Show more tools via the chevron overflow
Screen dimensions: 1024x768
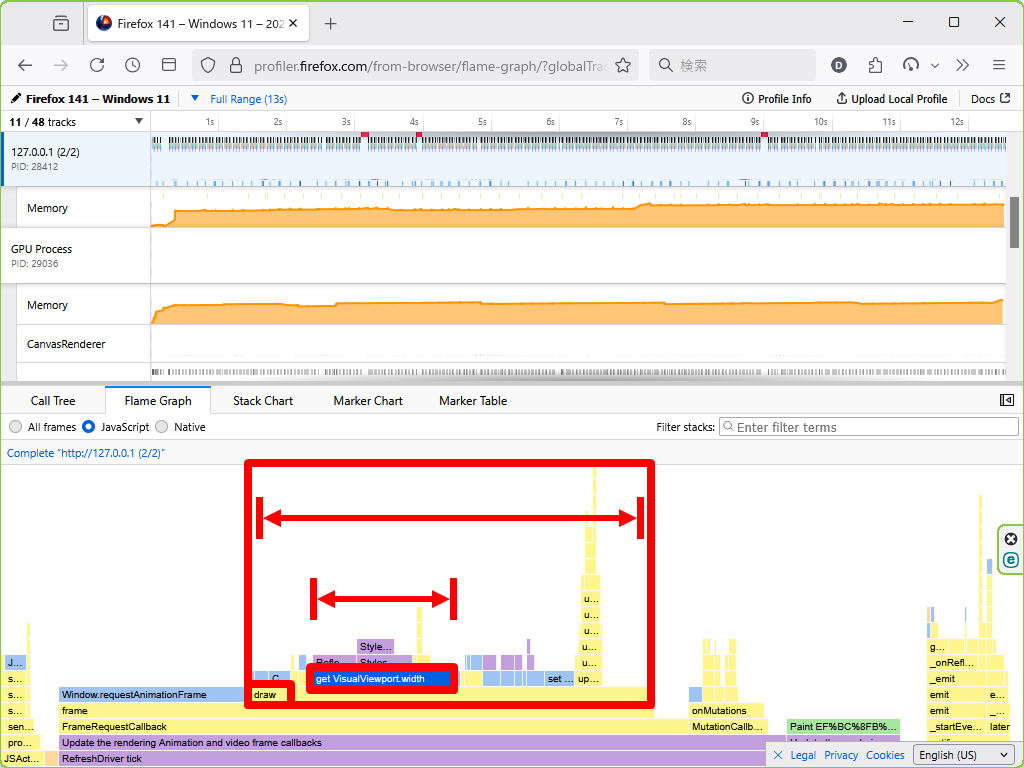963,65
